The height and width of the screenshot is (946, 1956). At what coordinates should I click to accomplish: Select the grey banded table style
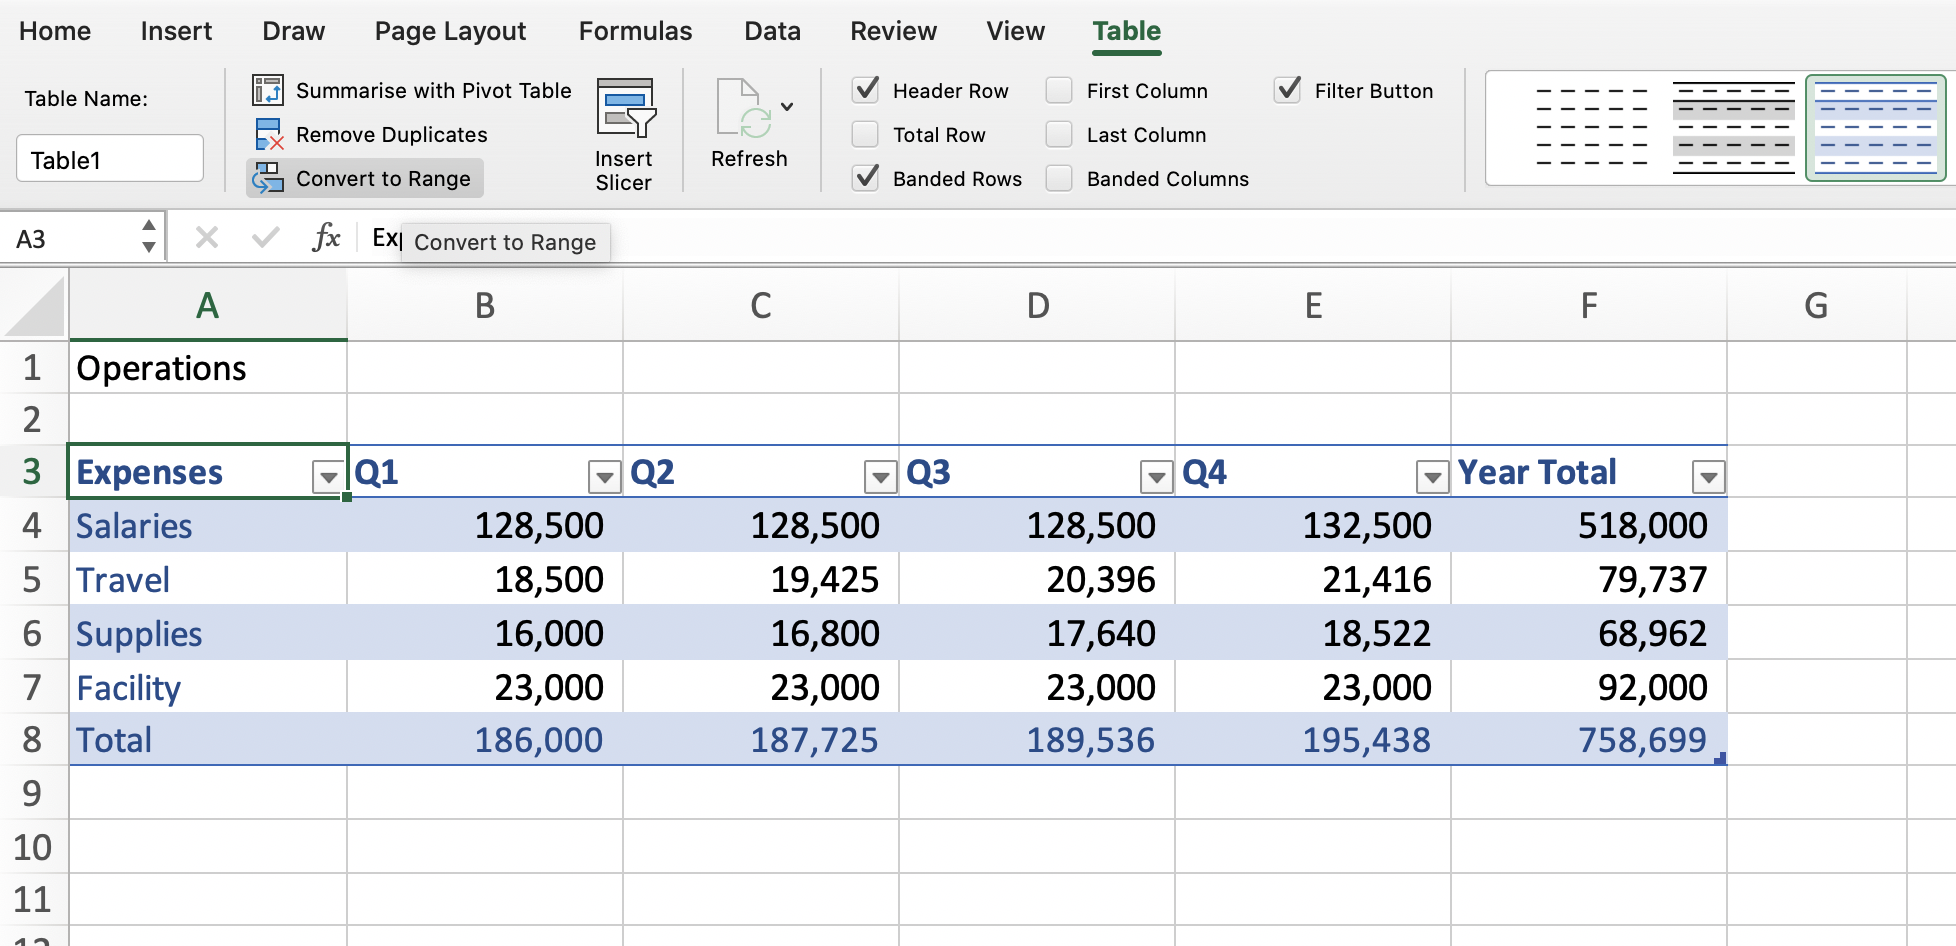[x=1733, y=128]
